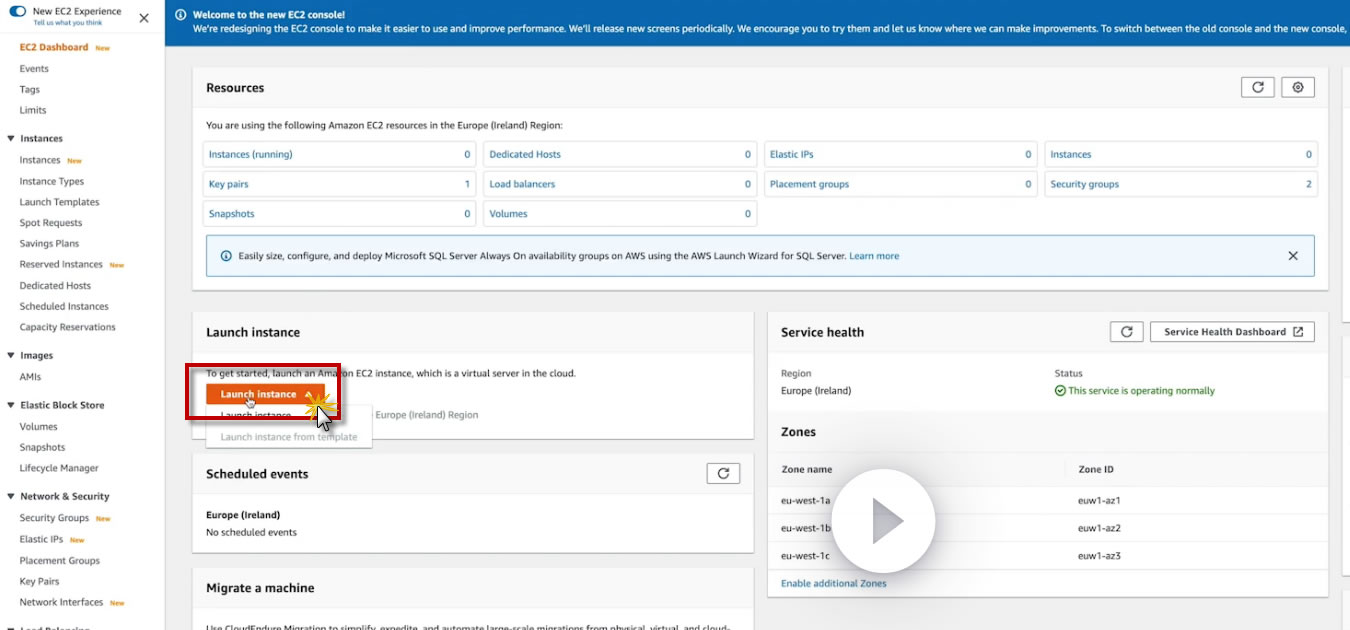
Task: Choose Launch instance from template option
Action: (x=288, y=437)
